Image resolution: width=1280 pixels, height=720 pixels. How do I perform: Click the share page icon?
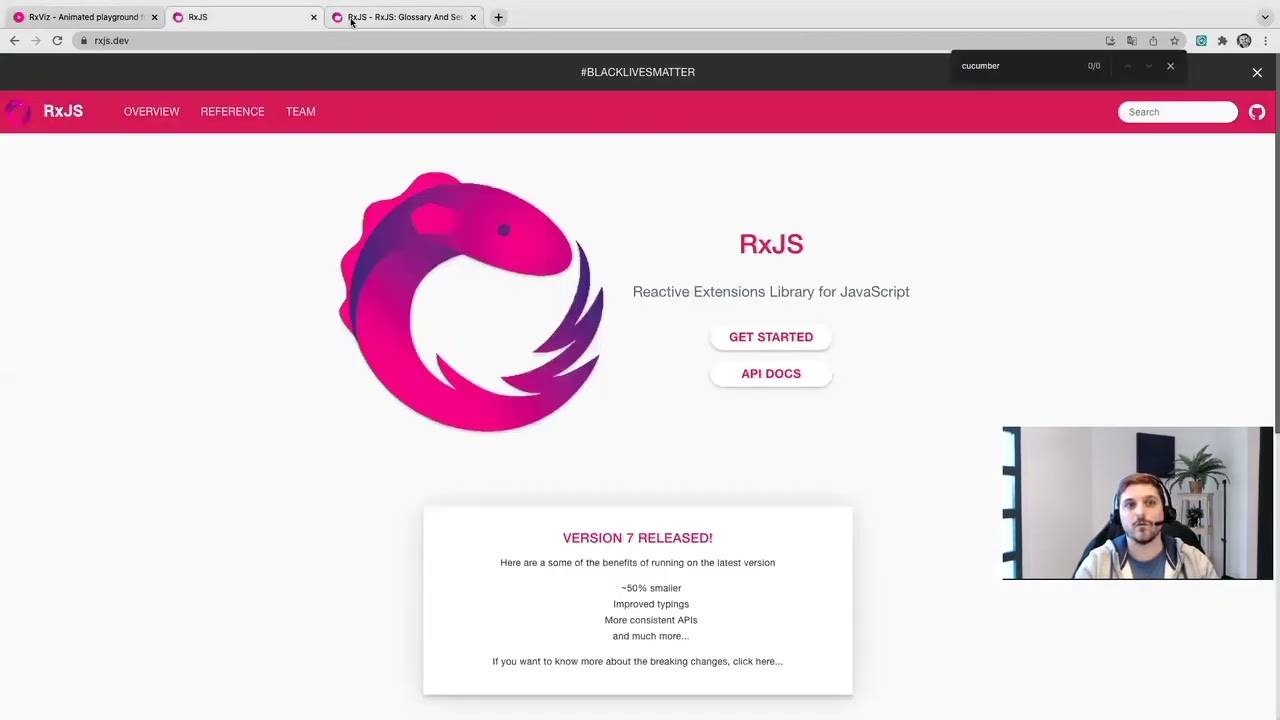pyautogui.click(x=1153, y=41)
